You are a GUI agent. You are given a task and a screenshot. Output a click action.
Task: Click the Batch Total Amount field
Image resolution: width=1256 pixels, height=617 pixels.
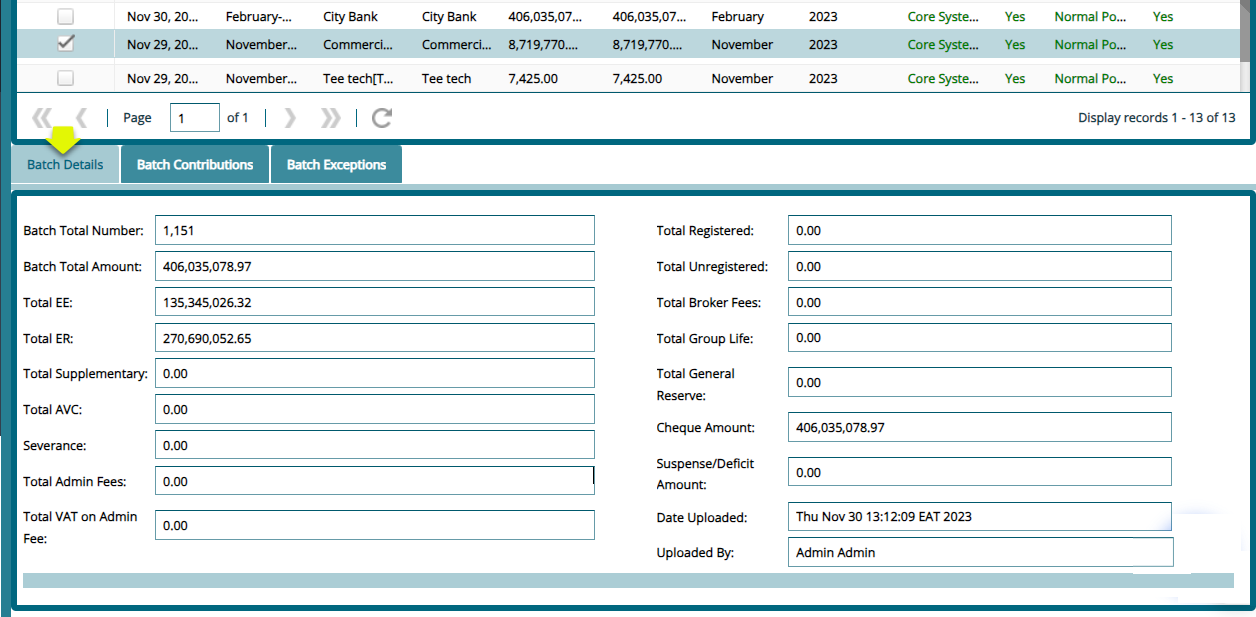[x=374, y=265]
